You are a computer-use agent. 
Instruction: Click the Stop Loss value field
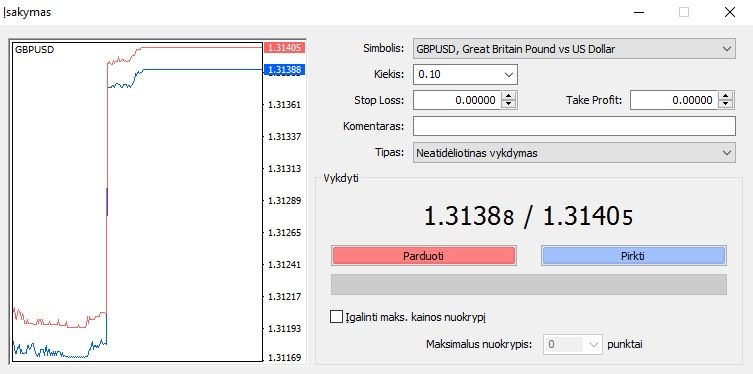[x=457, y=100]
